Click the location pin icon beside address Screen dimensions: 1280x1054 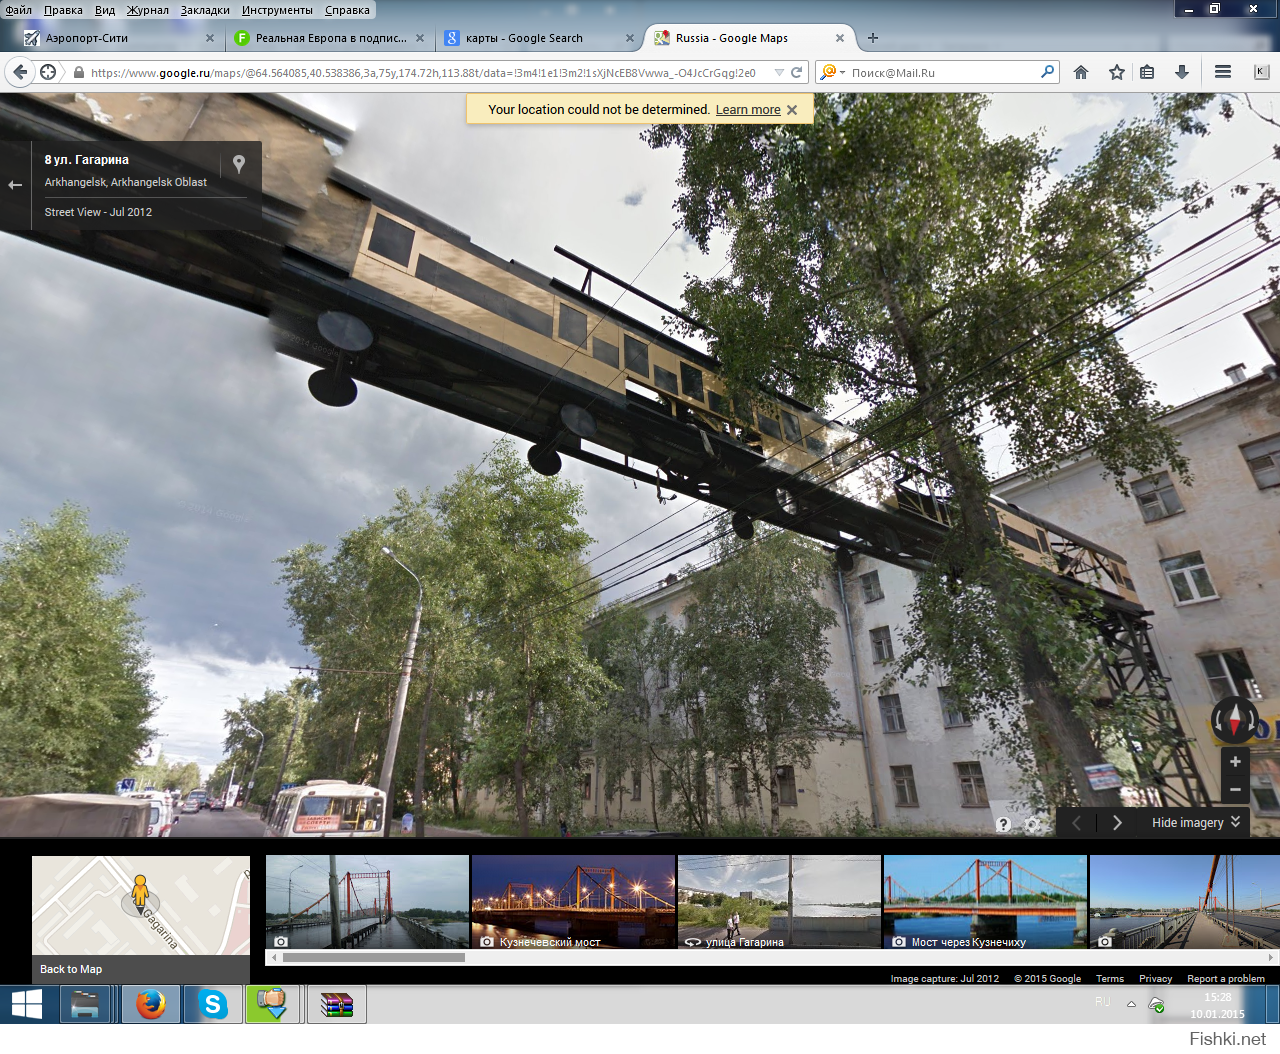pos(239,164)
